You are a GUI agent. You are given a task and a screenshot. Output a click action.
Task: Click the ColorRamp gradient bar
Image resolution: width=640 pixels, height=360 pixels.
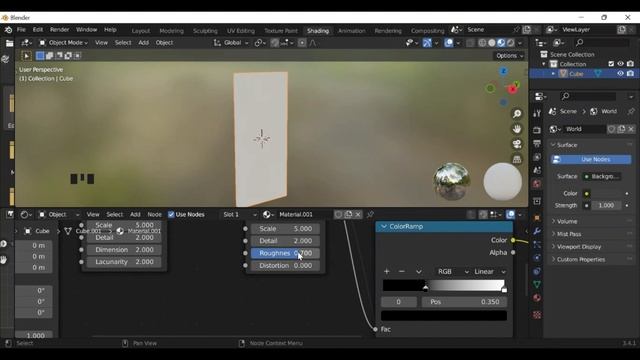(x=444, y=285)
